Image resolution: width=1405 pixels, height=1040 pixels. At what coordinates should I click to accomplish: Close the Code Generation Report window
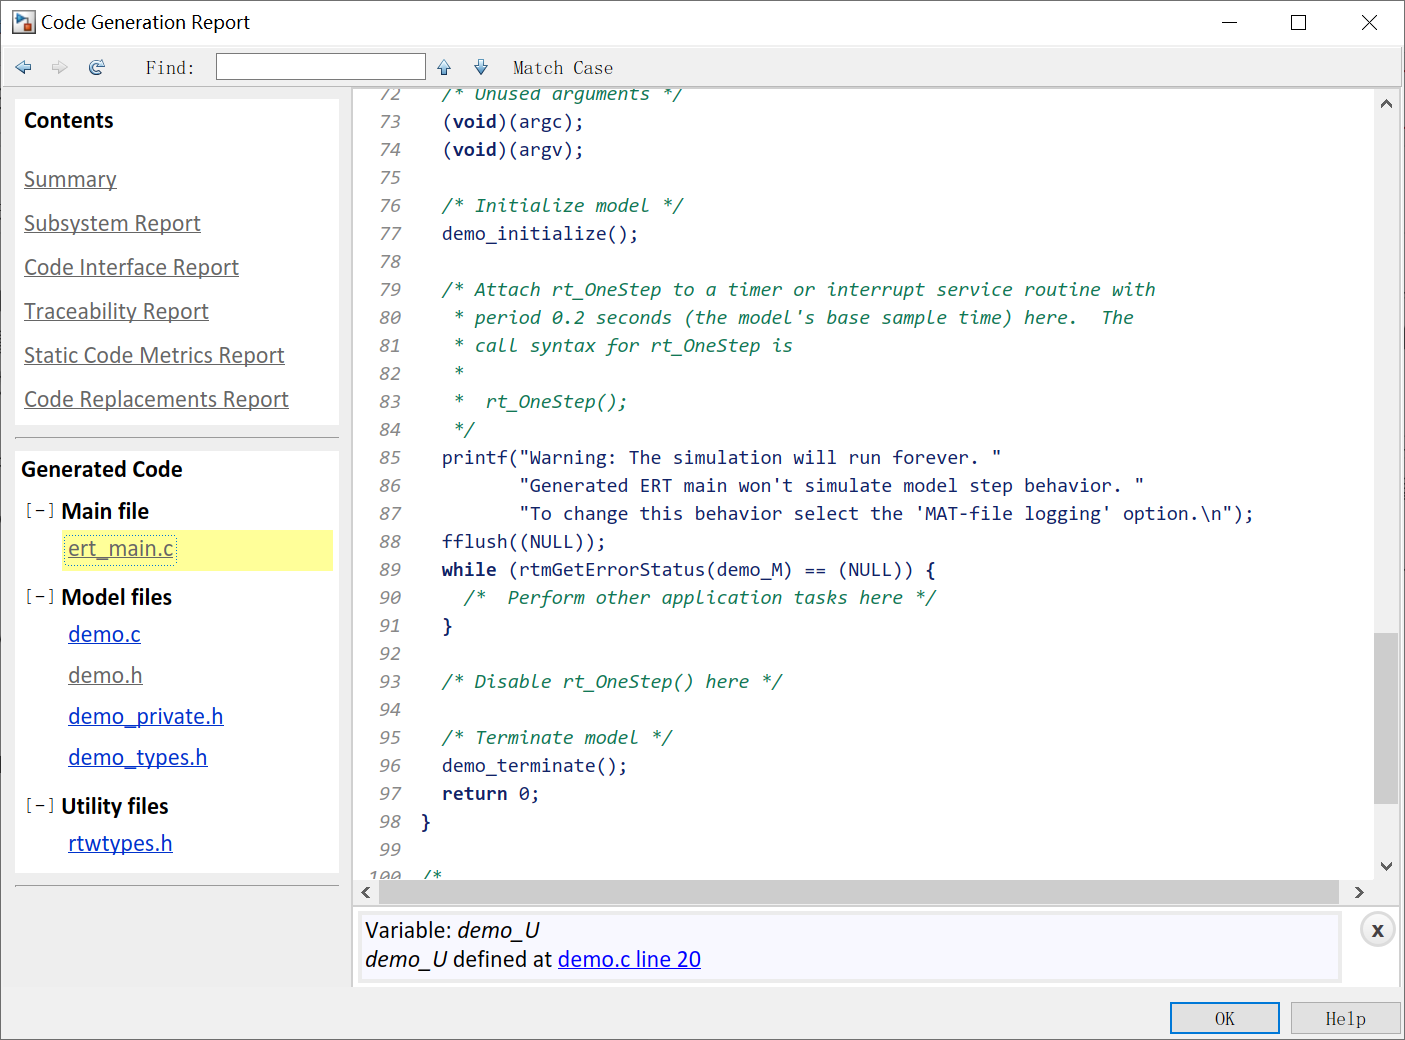coord(1369,22)
